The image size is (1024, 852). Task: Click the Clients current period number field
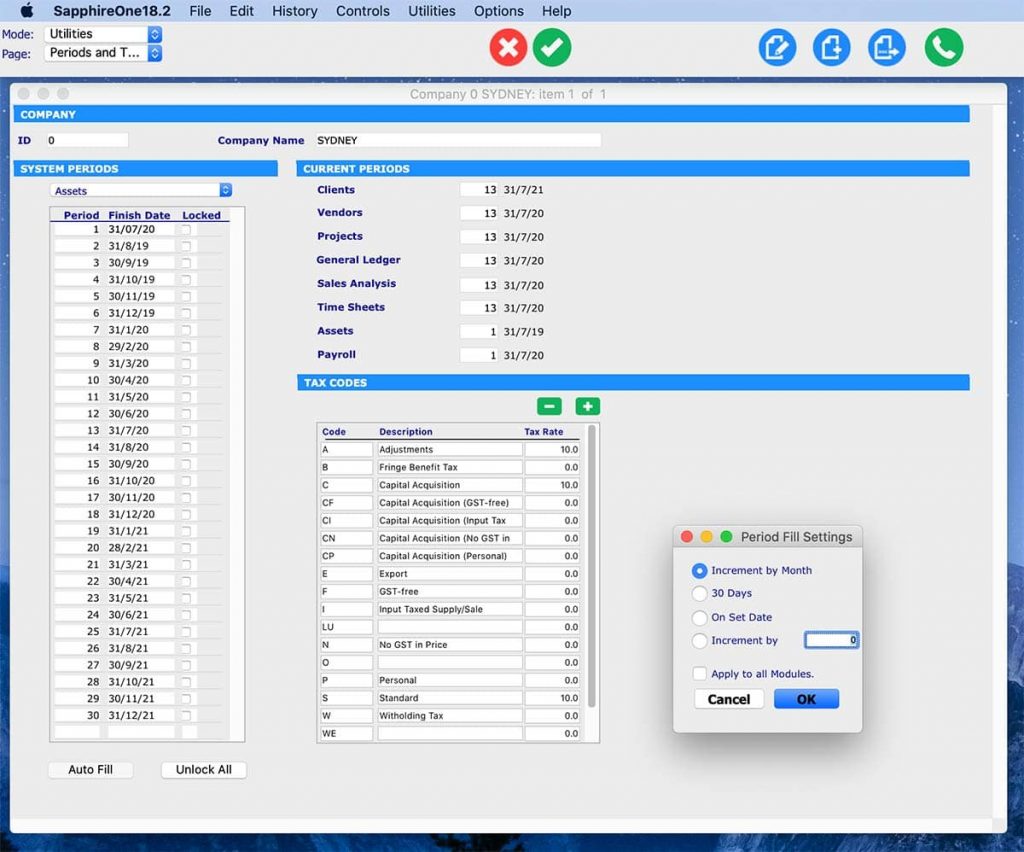click(x=479, y=190)
